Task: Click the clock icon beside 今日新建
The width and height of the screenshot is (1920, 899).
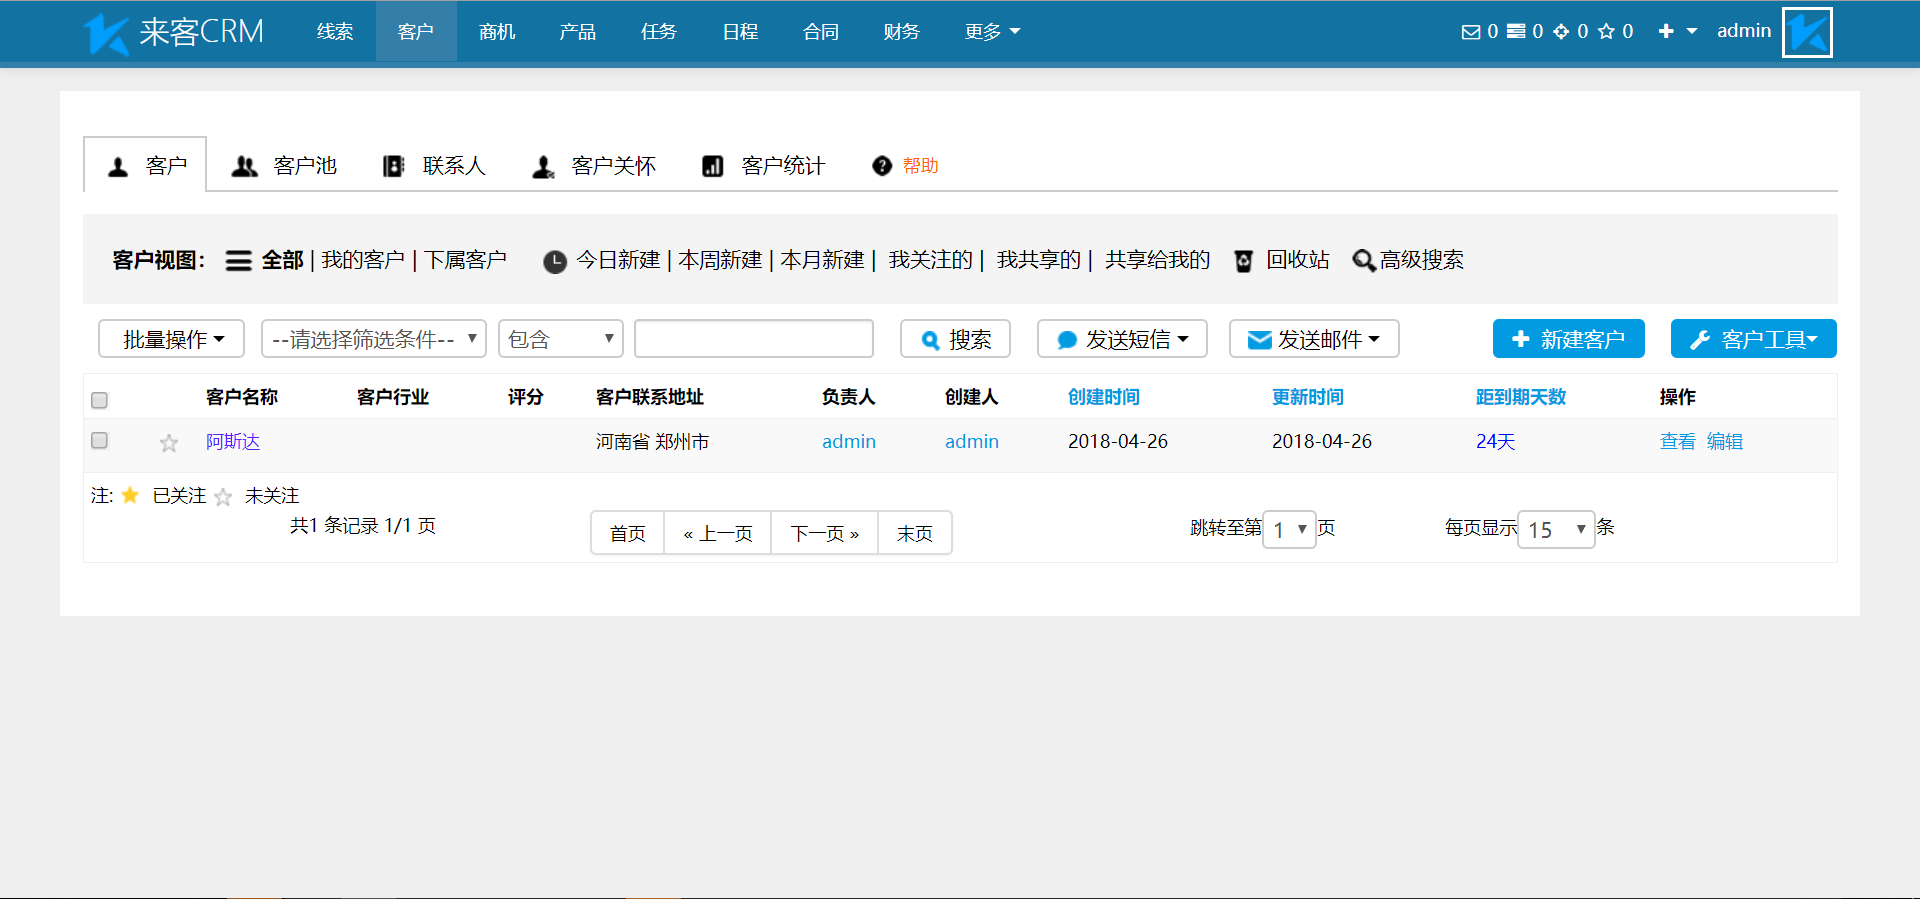Action: tap(554, 262)
